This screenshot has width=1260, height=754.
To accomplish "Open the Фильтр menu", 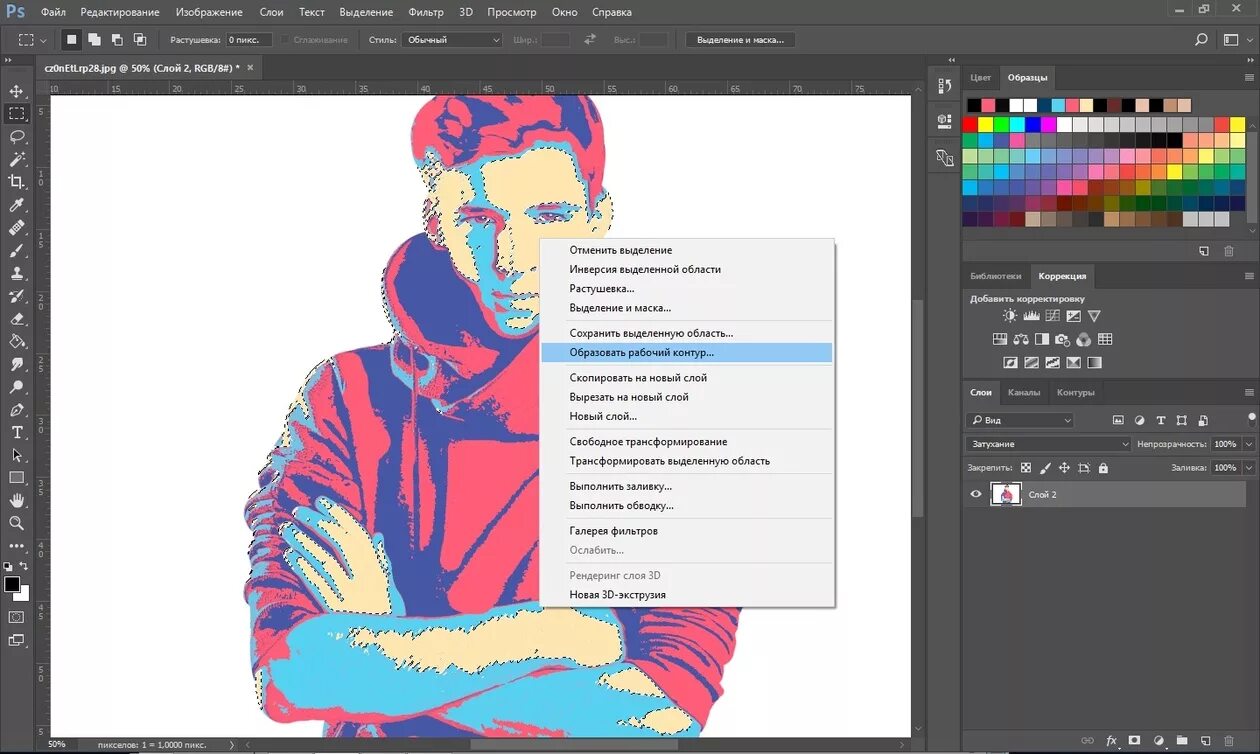I will [426, 12].
